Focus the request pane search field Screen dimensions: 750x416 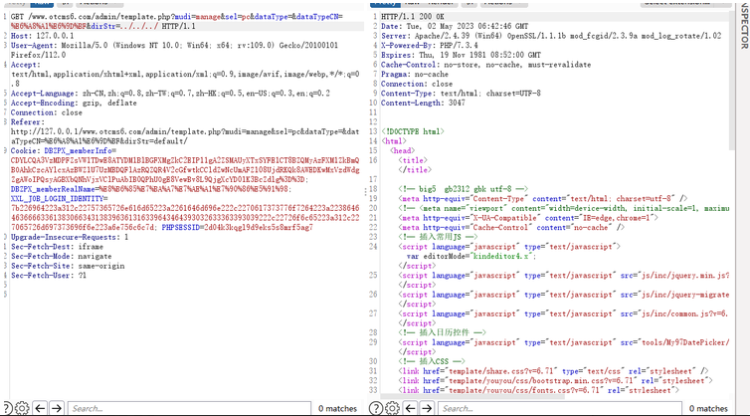(189, 408)
